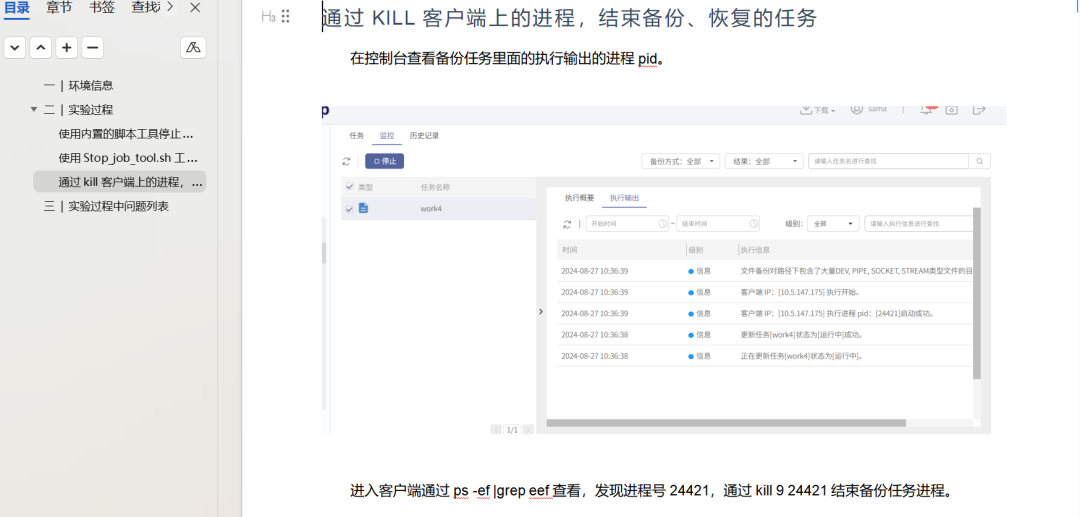The image size is (1080, 517).
Task: Click the sama user avatar icon
Action: click(857, 109)
